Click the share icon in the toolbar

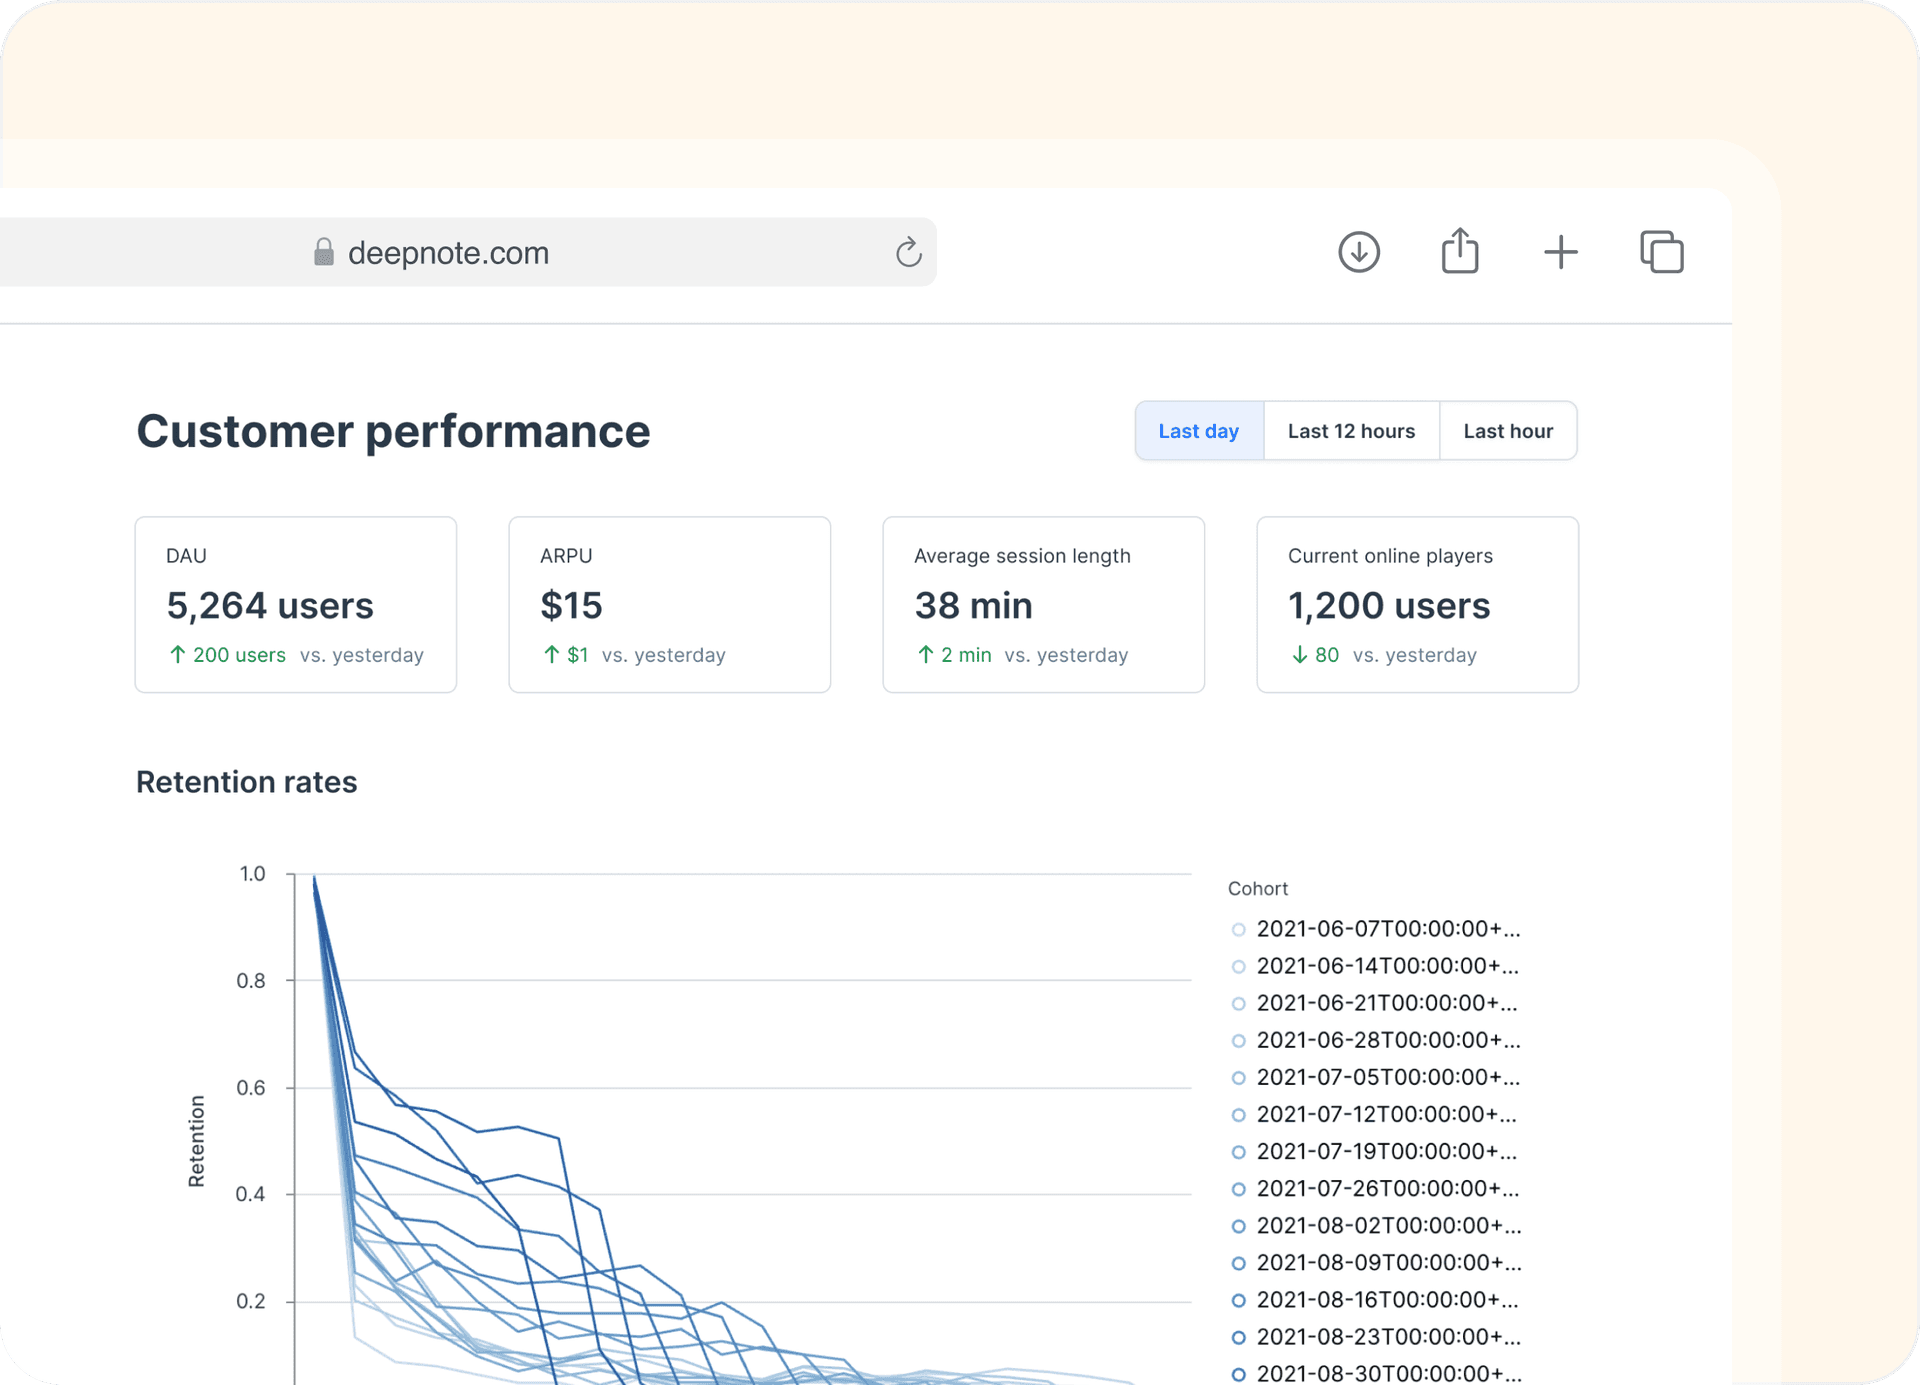[x=1460, y=251]
